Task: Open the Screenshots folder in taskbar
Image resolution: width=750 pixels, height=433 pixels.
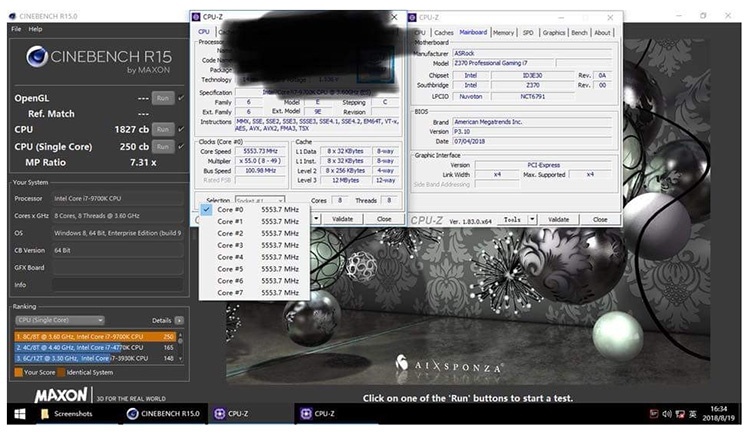Action: [66, 414]
